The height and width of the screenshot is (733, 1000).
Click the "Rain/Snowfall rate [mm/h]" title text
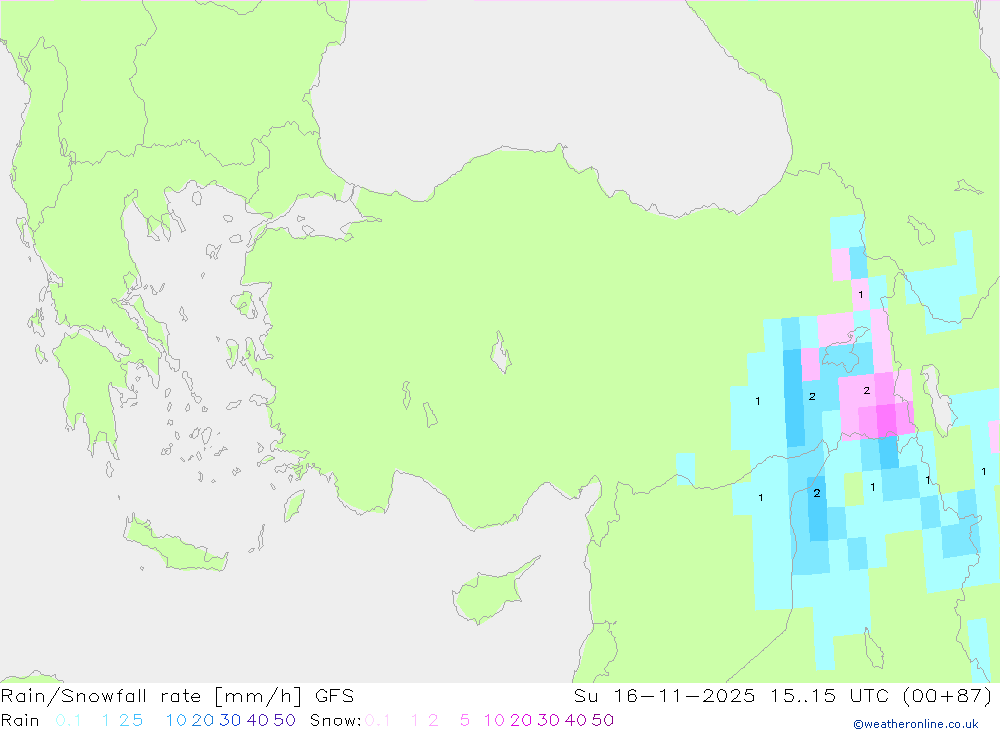point(151,695)
